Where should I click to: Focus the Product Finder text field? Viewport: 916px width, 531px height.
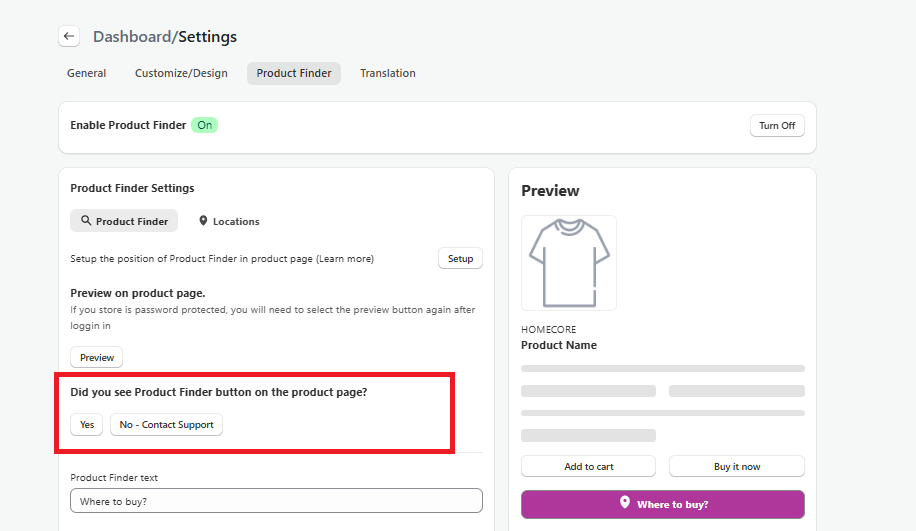click(x=276, y=500)
